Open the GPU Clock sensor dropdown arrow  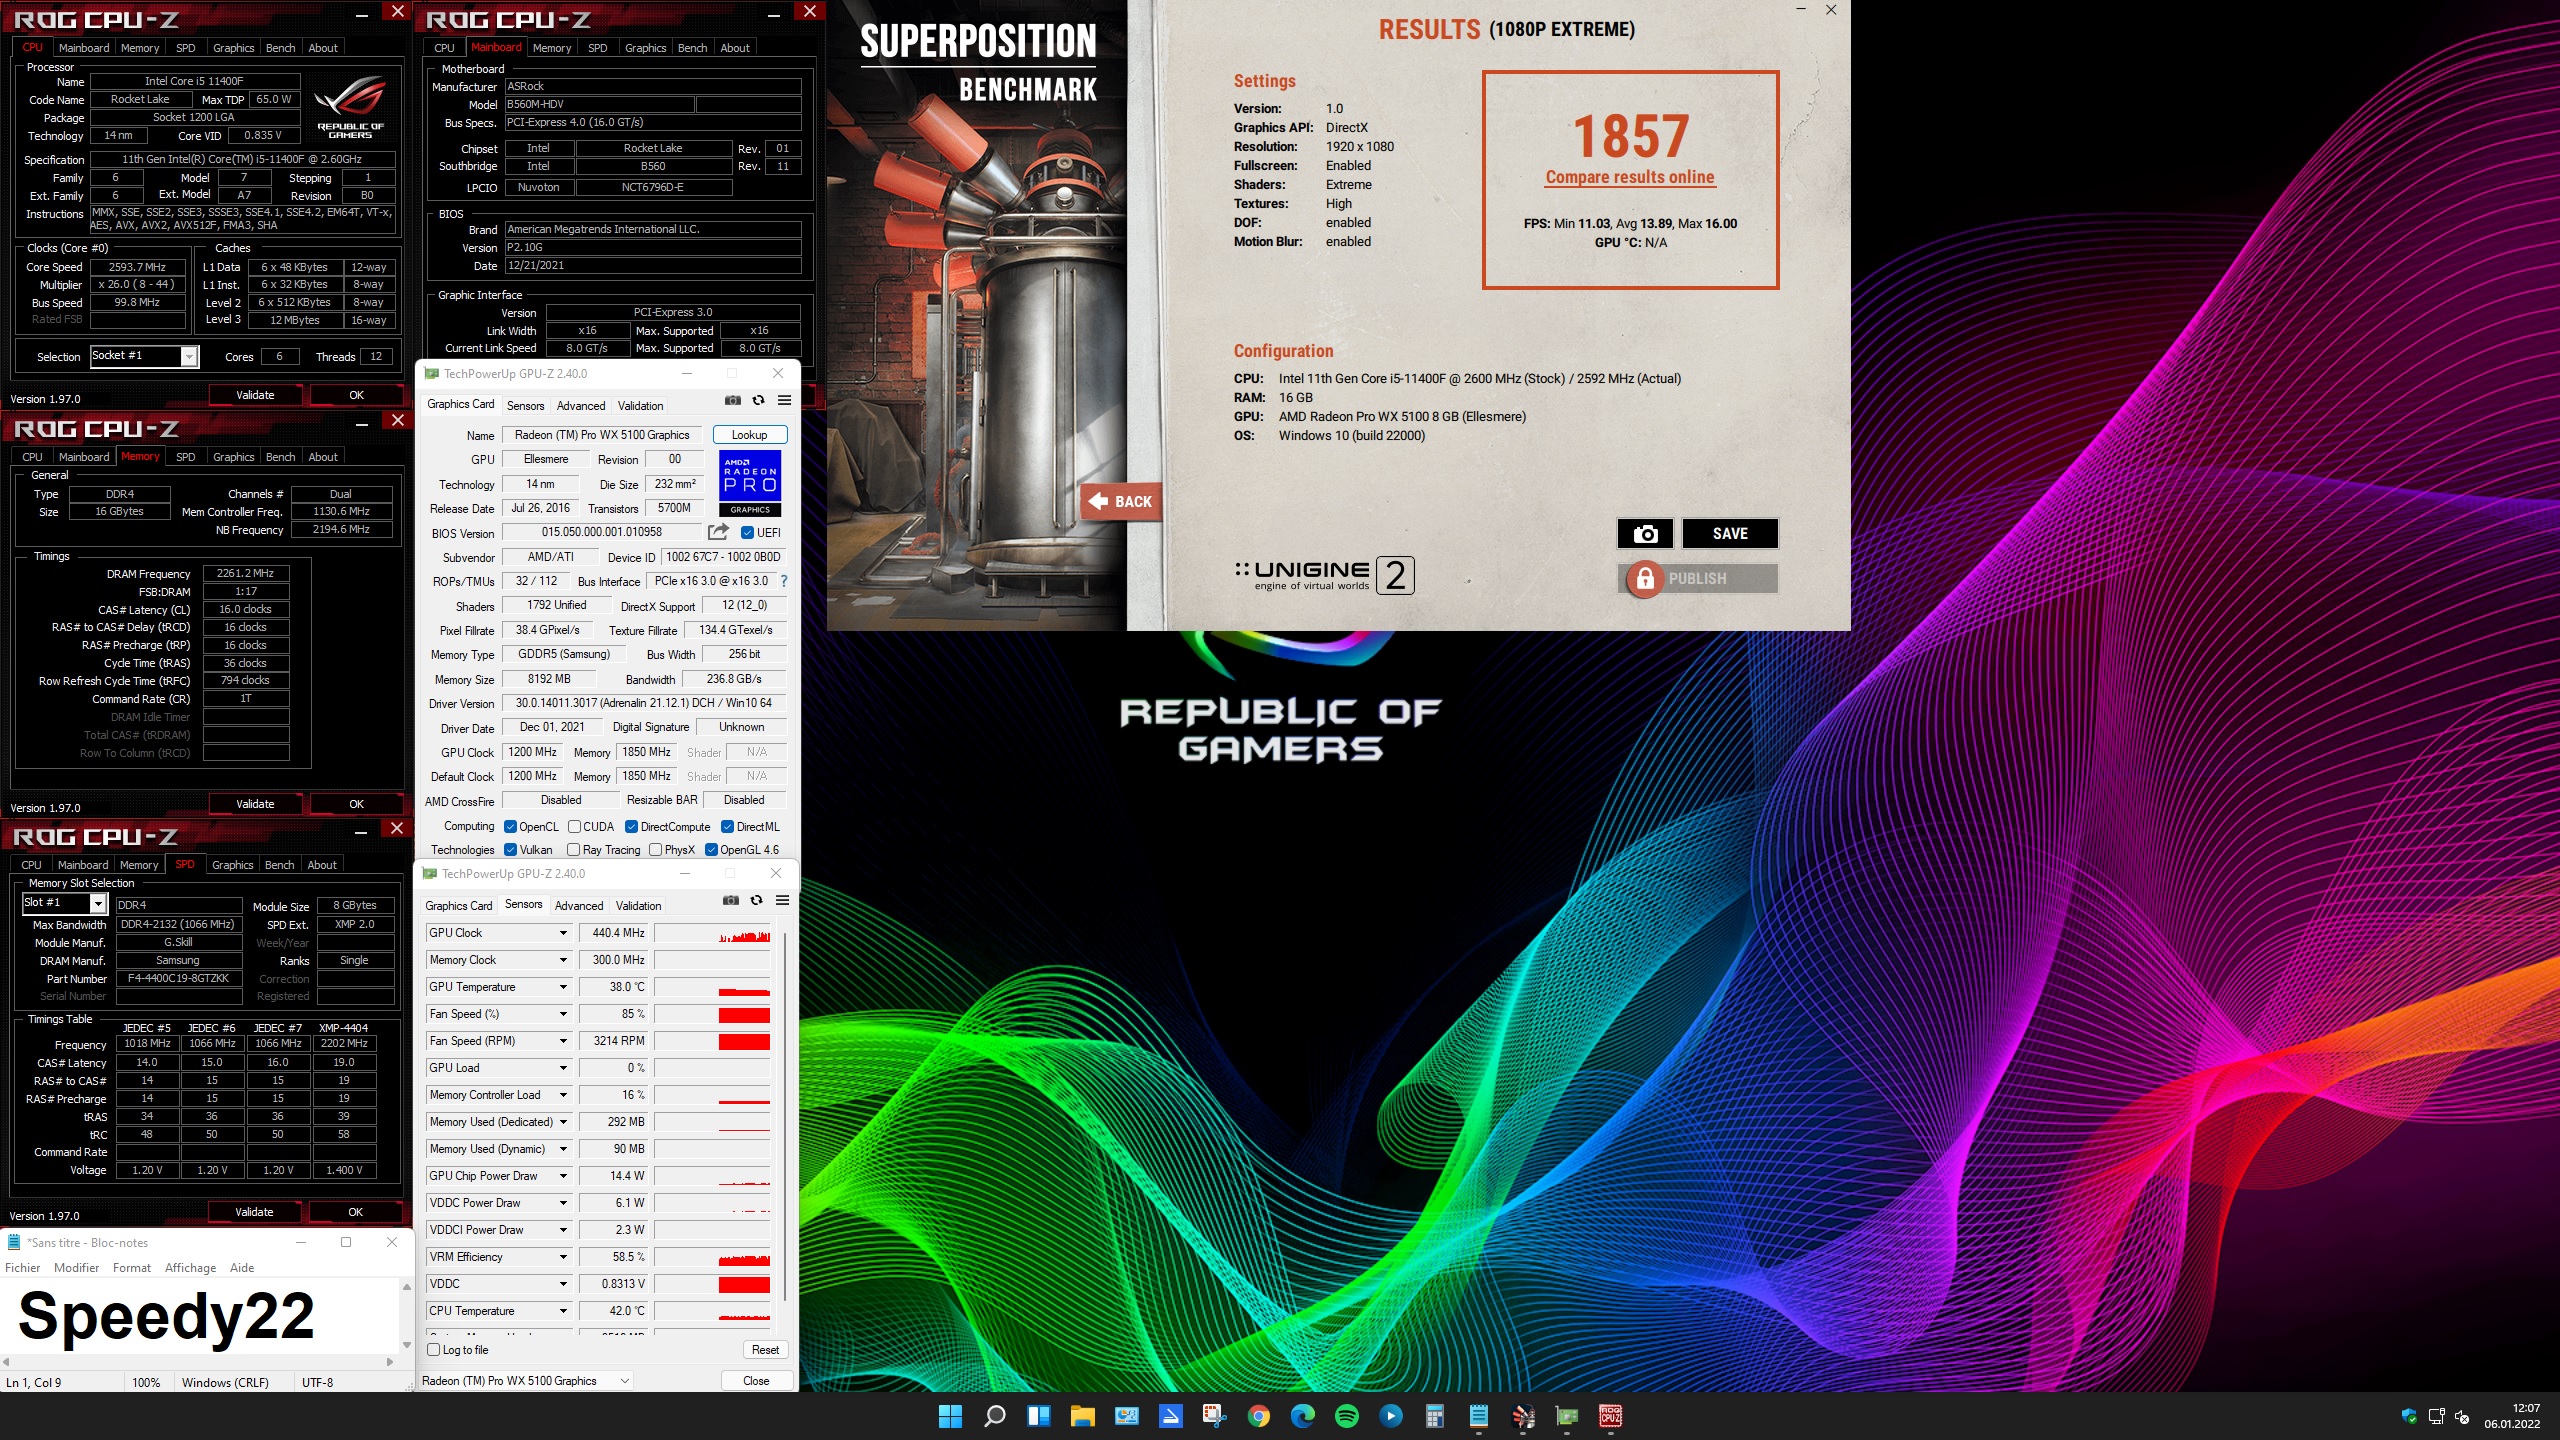point(563,933)
